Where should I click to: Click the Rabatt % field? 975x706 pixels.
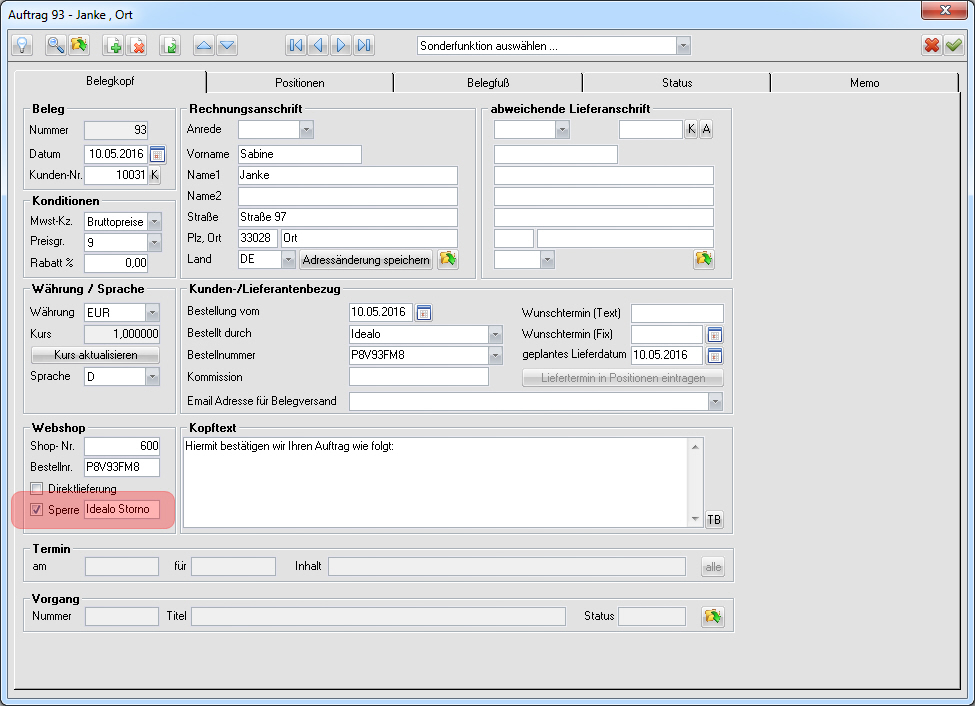[116, 263]
